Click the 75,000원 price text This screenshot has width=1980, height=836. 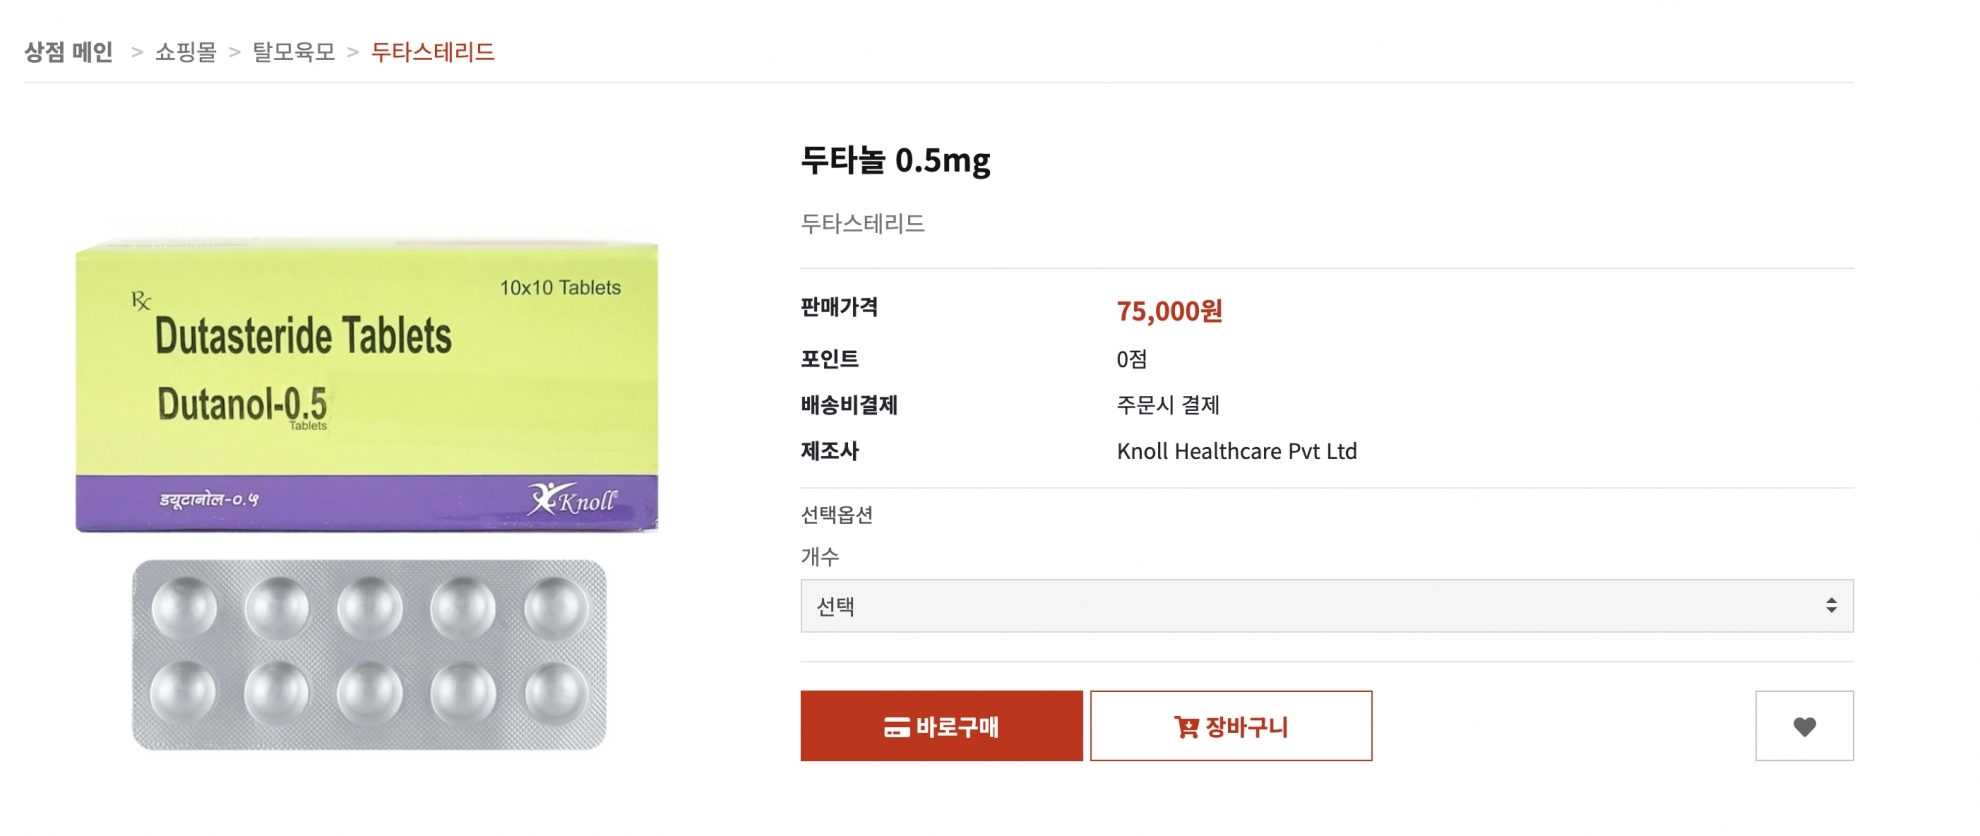pos(1169,311)
